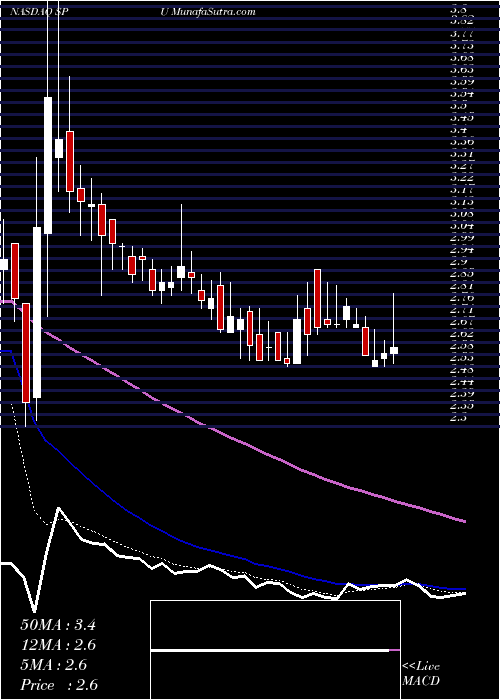Click the '<<Live' label beside the inset
The width and height of the screenshot is (500, 700).
421,667
